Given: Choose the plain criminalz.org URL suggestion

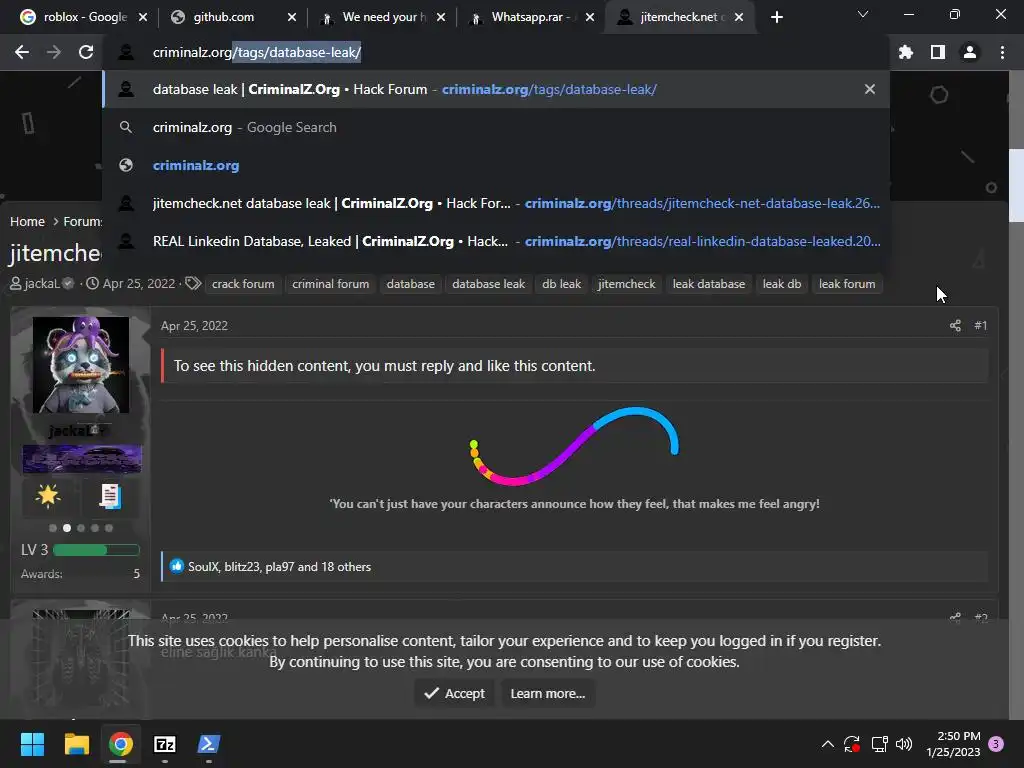Looking at the screenshot, I should (496, 165).
